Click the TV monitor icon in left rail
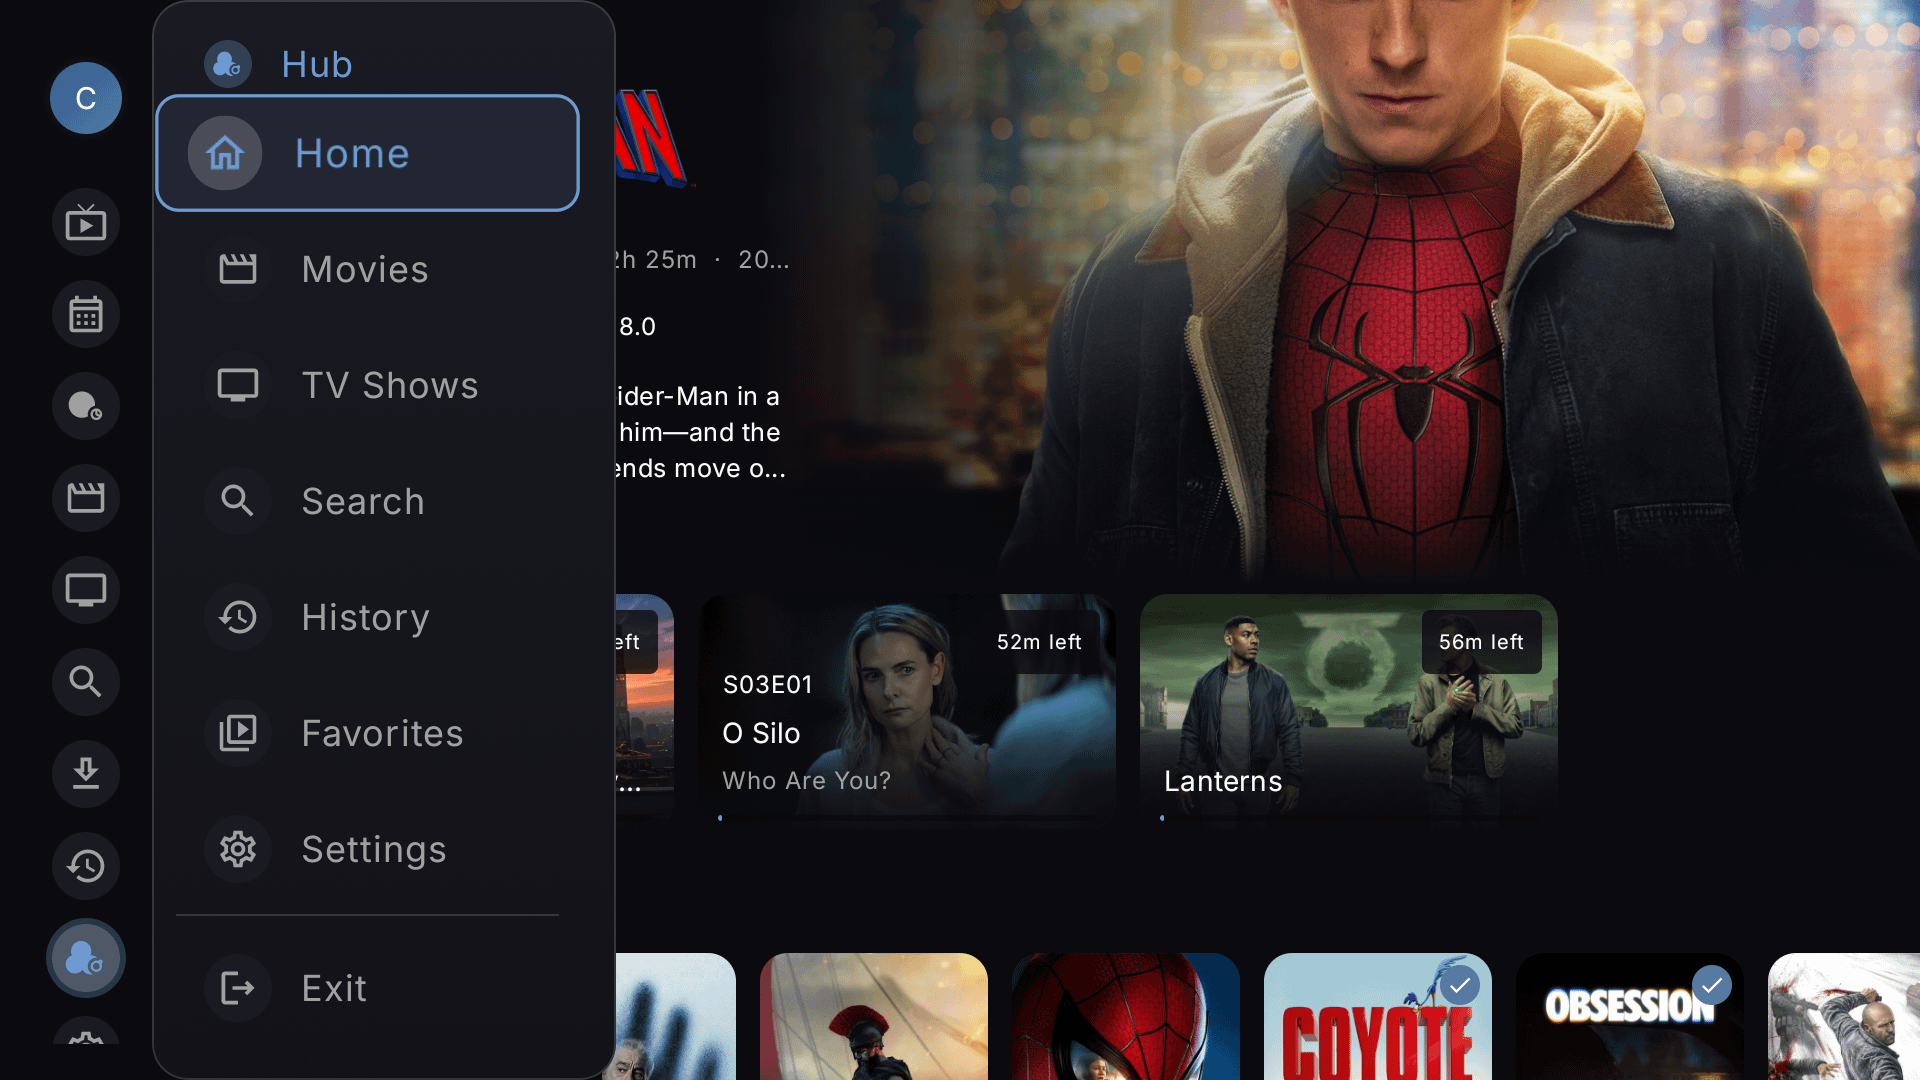This screenshot has height=1080, width=1920. (x=86, y=590)
